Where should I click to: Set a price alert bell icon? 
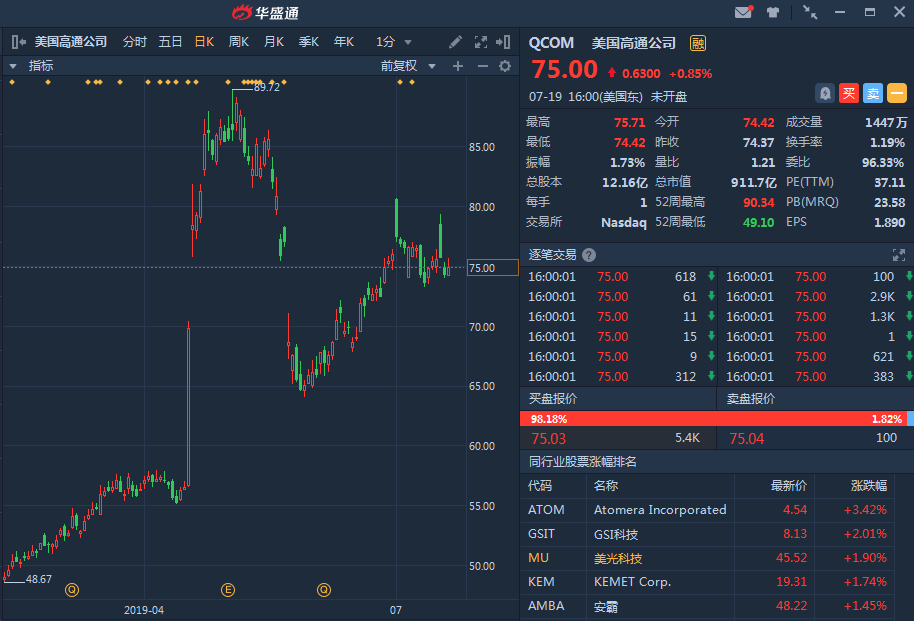[x=825, y=93]
